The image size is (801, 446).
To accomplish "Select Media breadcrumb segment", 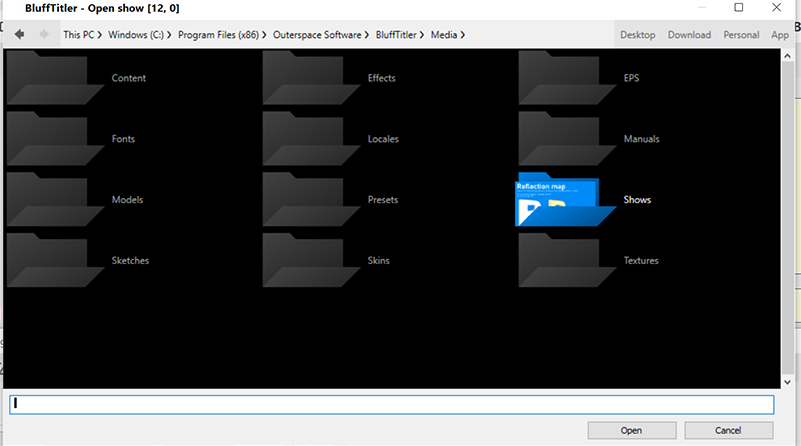I will point(444,35).
